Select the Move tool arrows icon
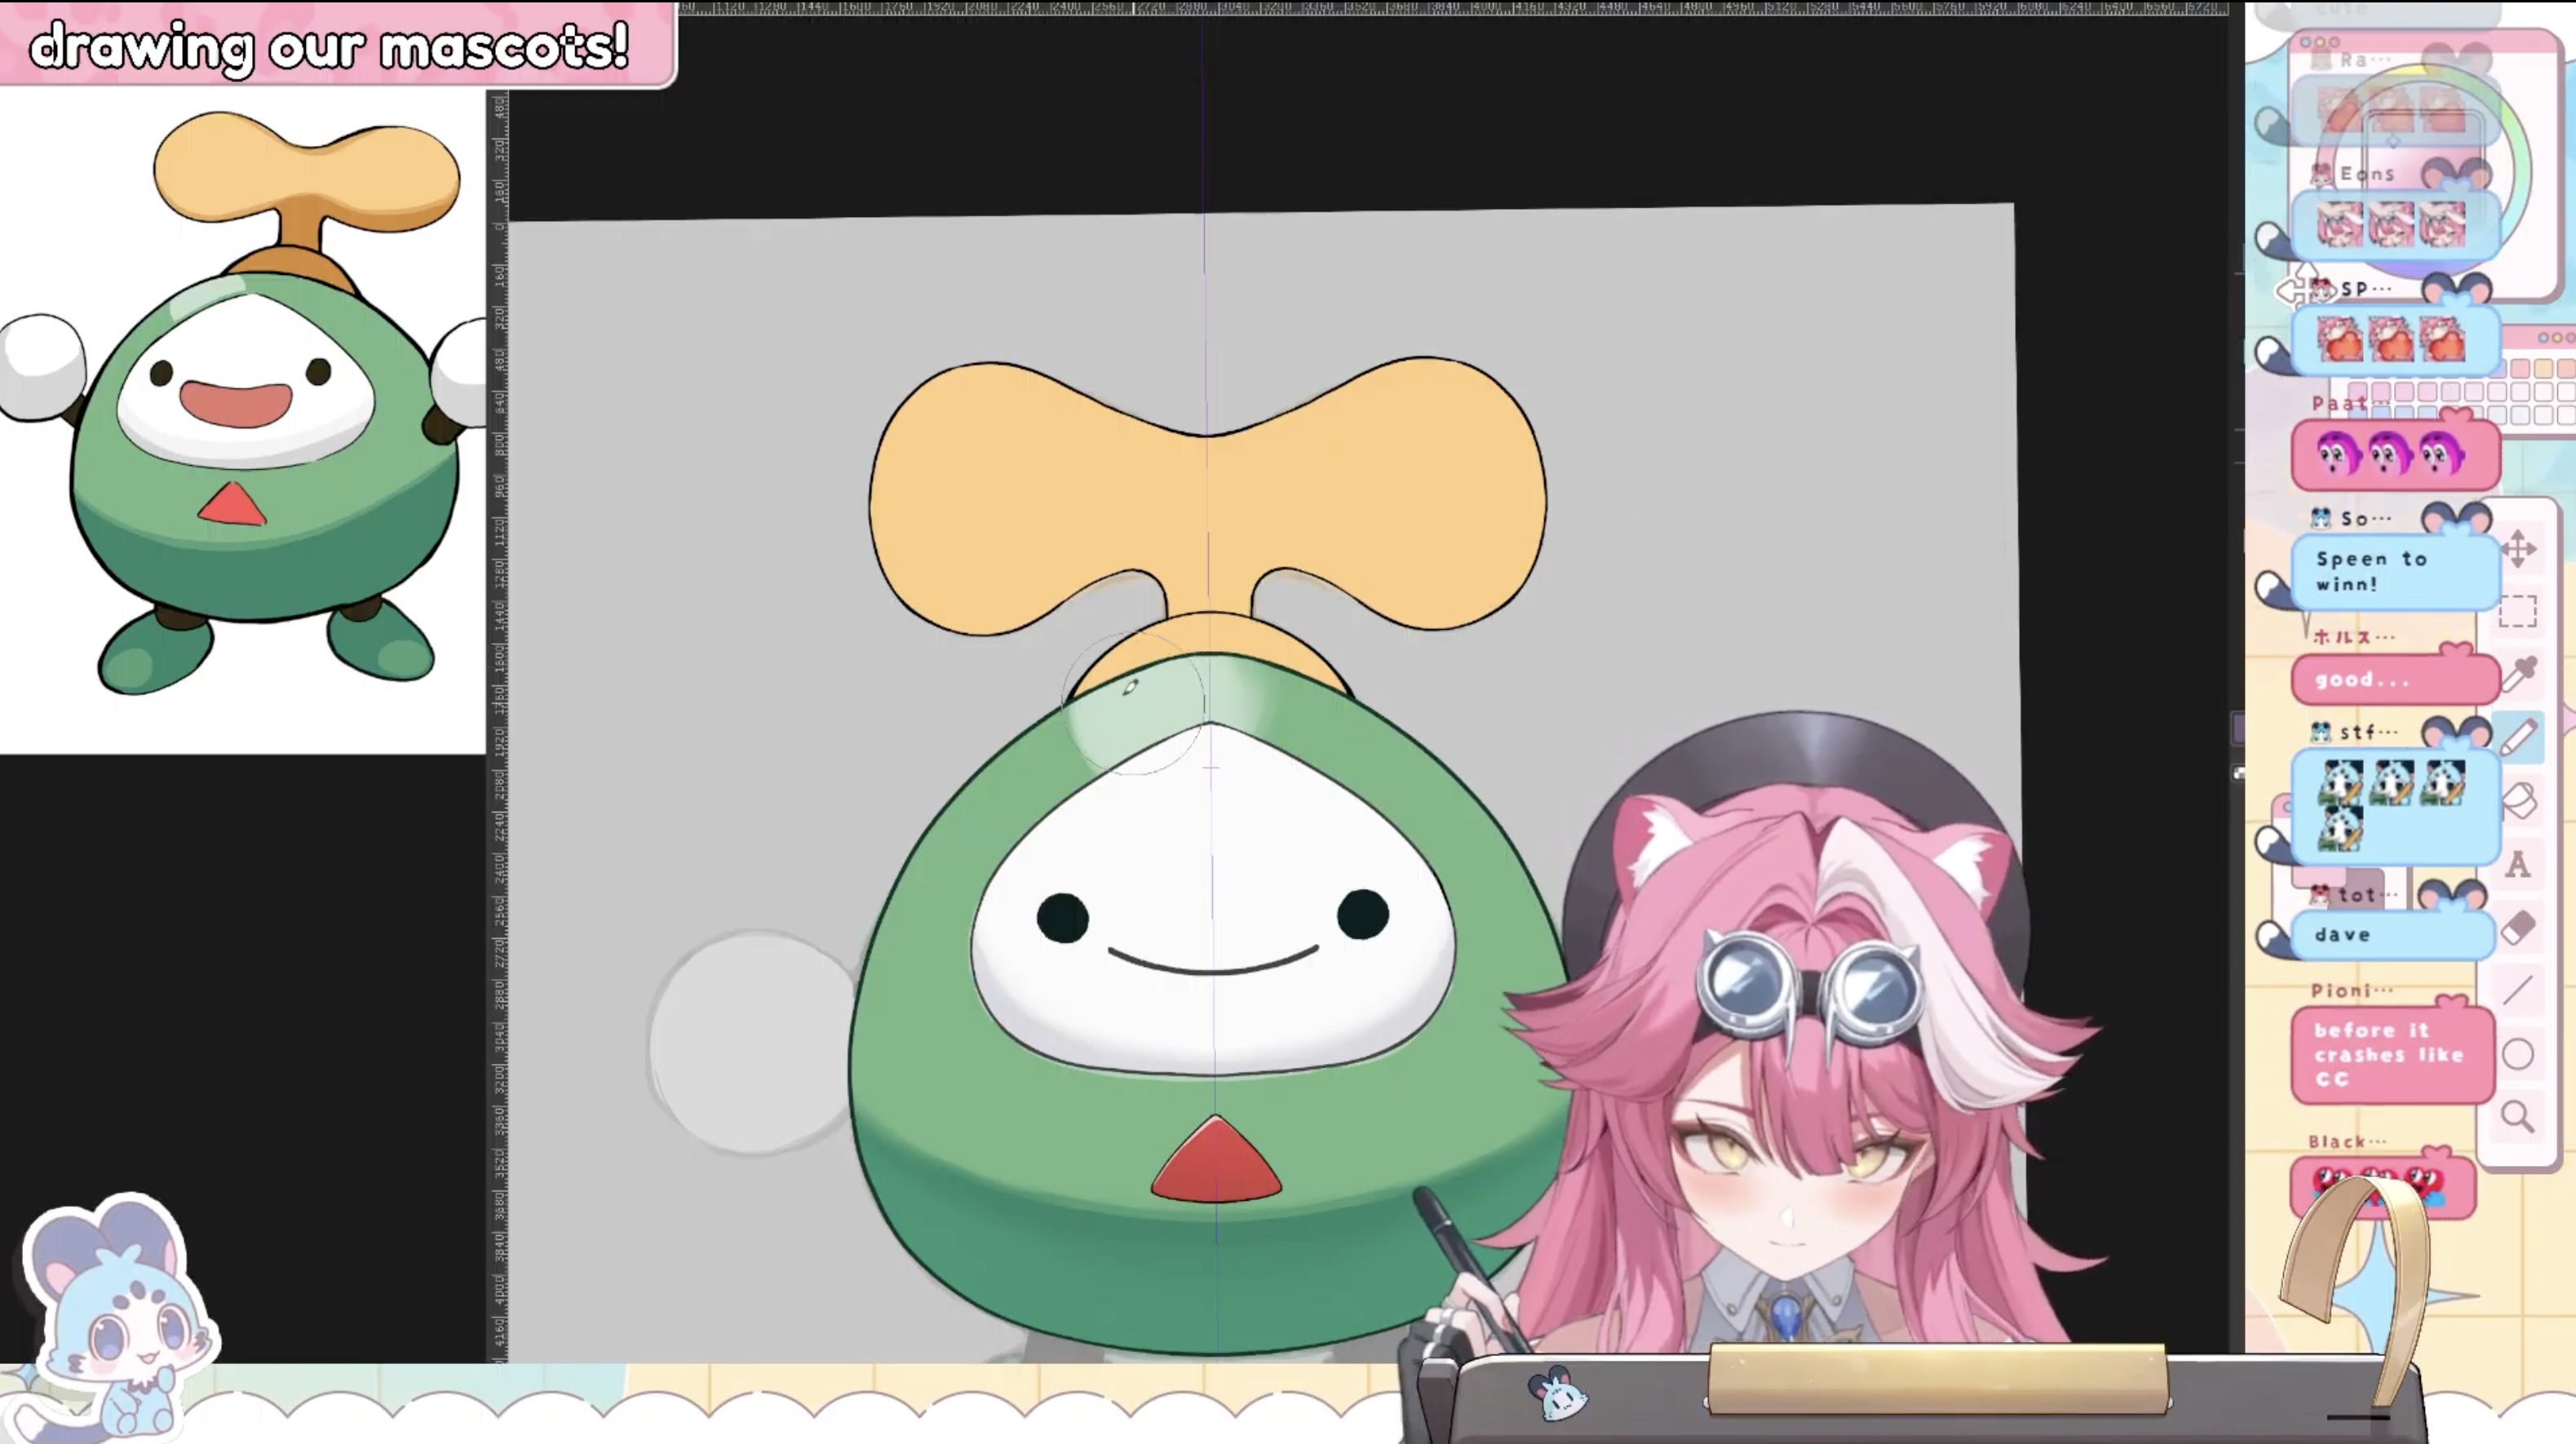This screenshot has height=1444, width=2576. (2518, 548)
